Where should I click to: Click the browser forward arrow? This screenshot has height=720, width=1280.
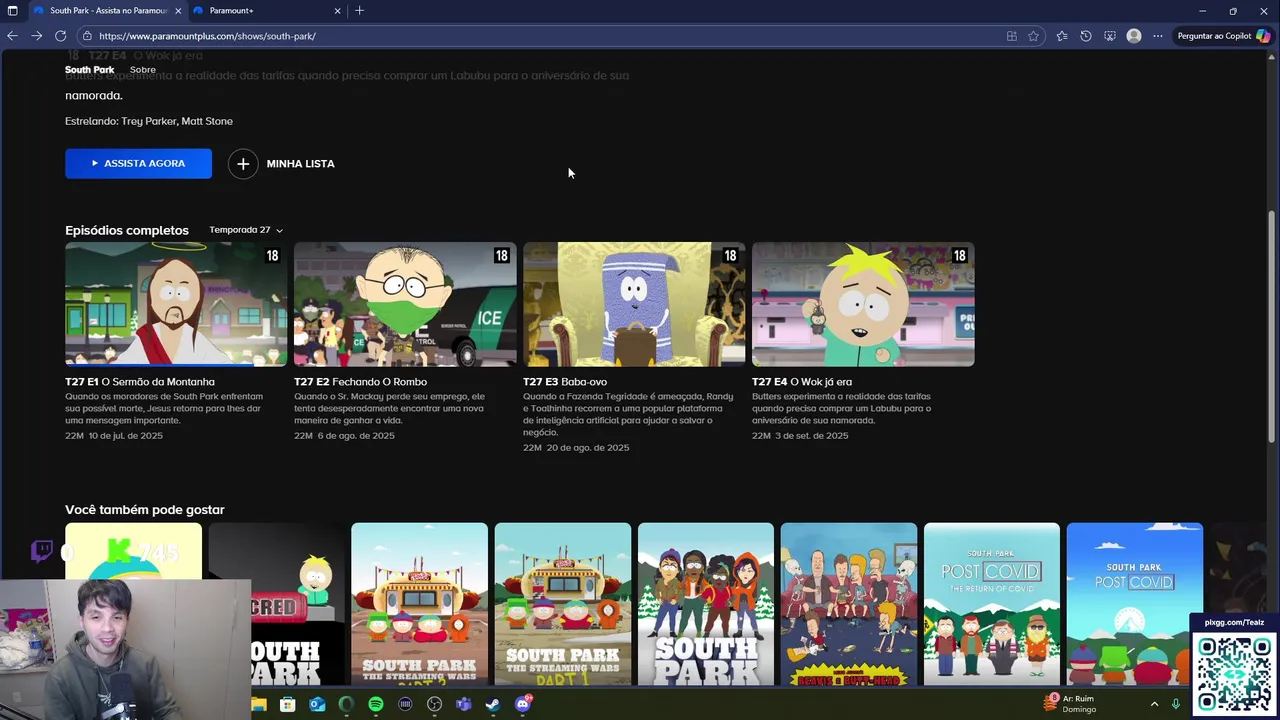click(x=36, y=36)
